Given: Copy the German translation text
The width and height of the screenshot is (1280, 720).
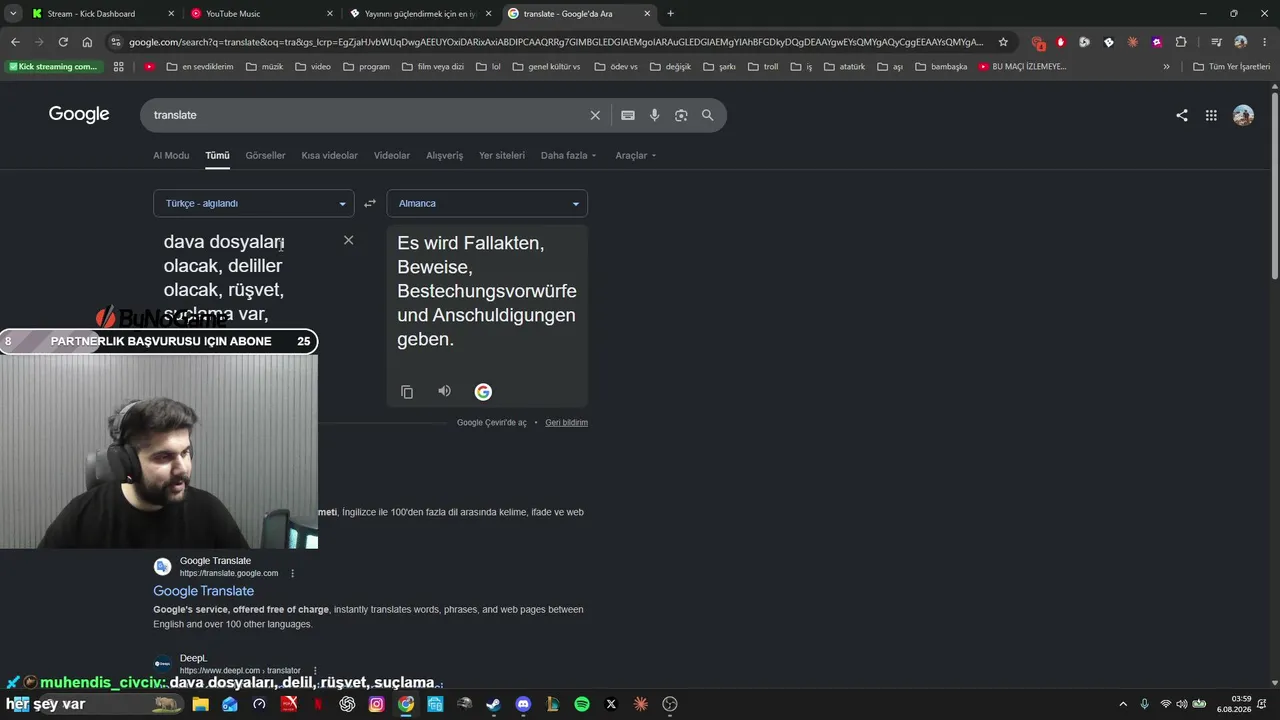Looking at the screenshot, I should 407,392.
